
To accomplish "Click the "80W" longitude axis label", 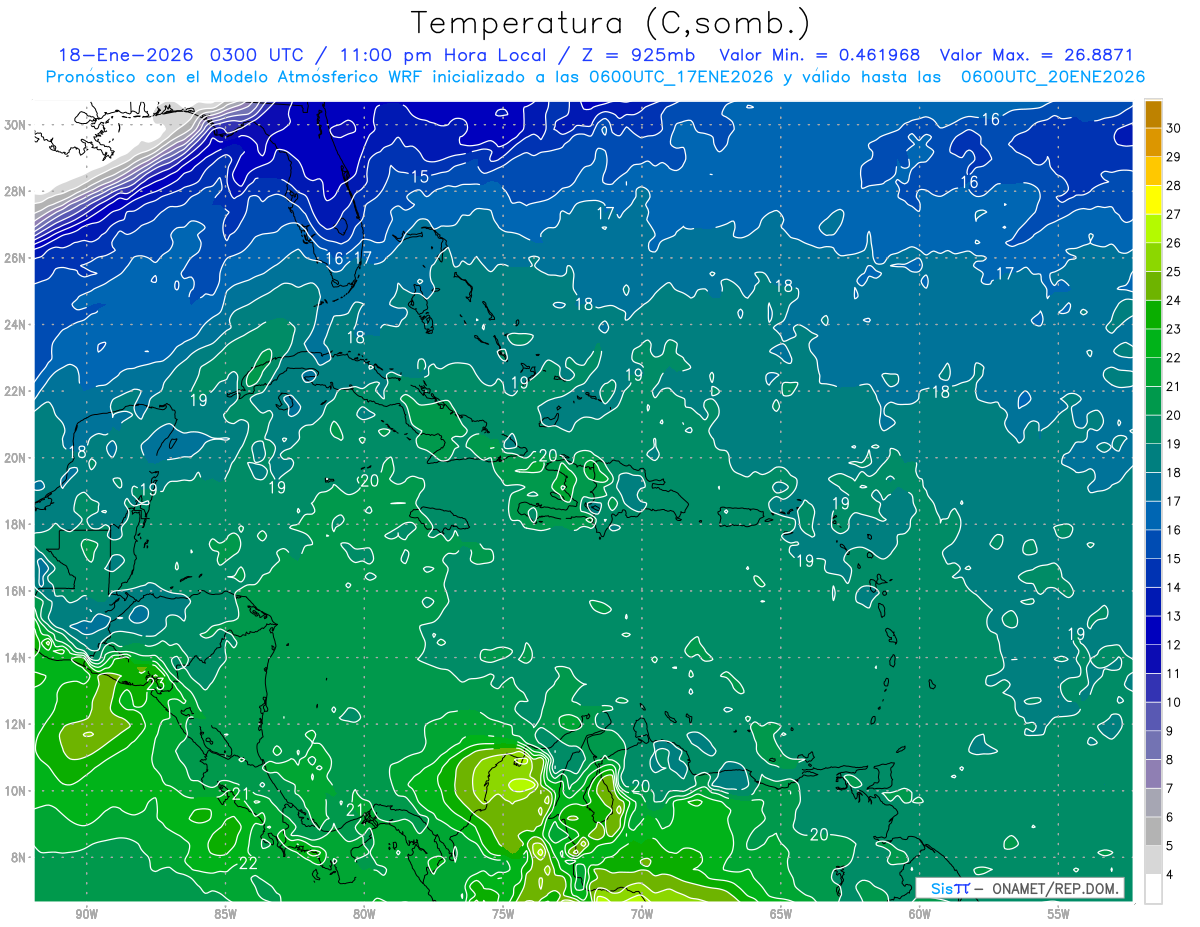I will (364, 914).
